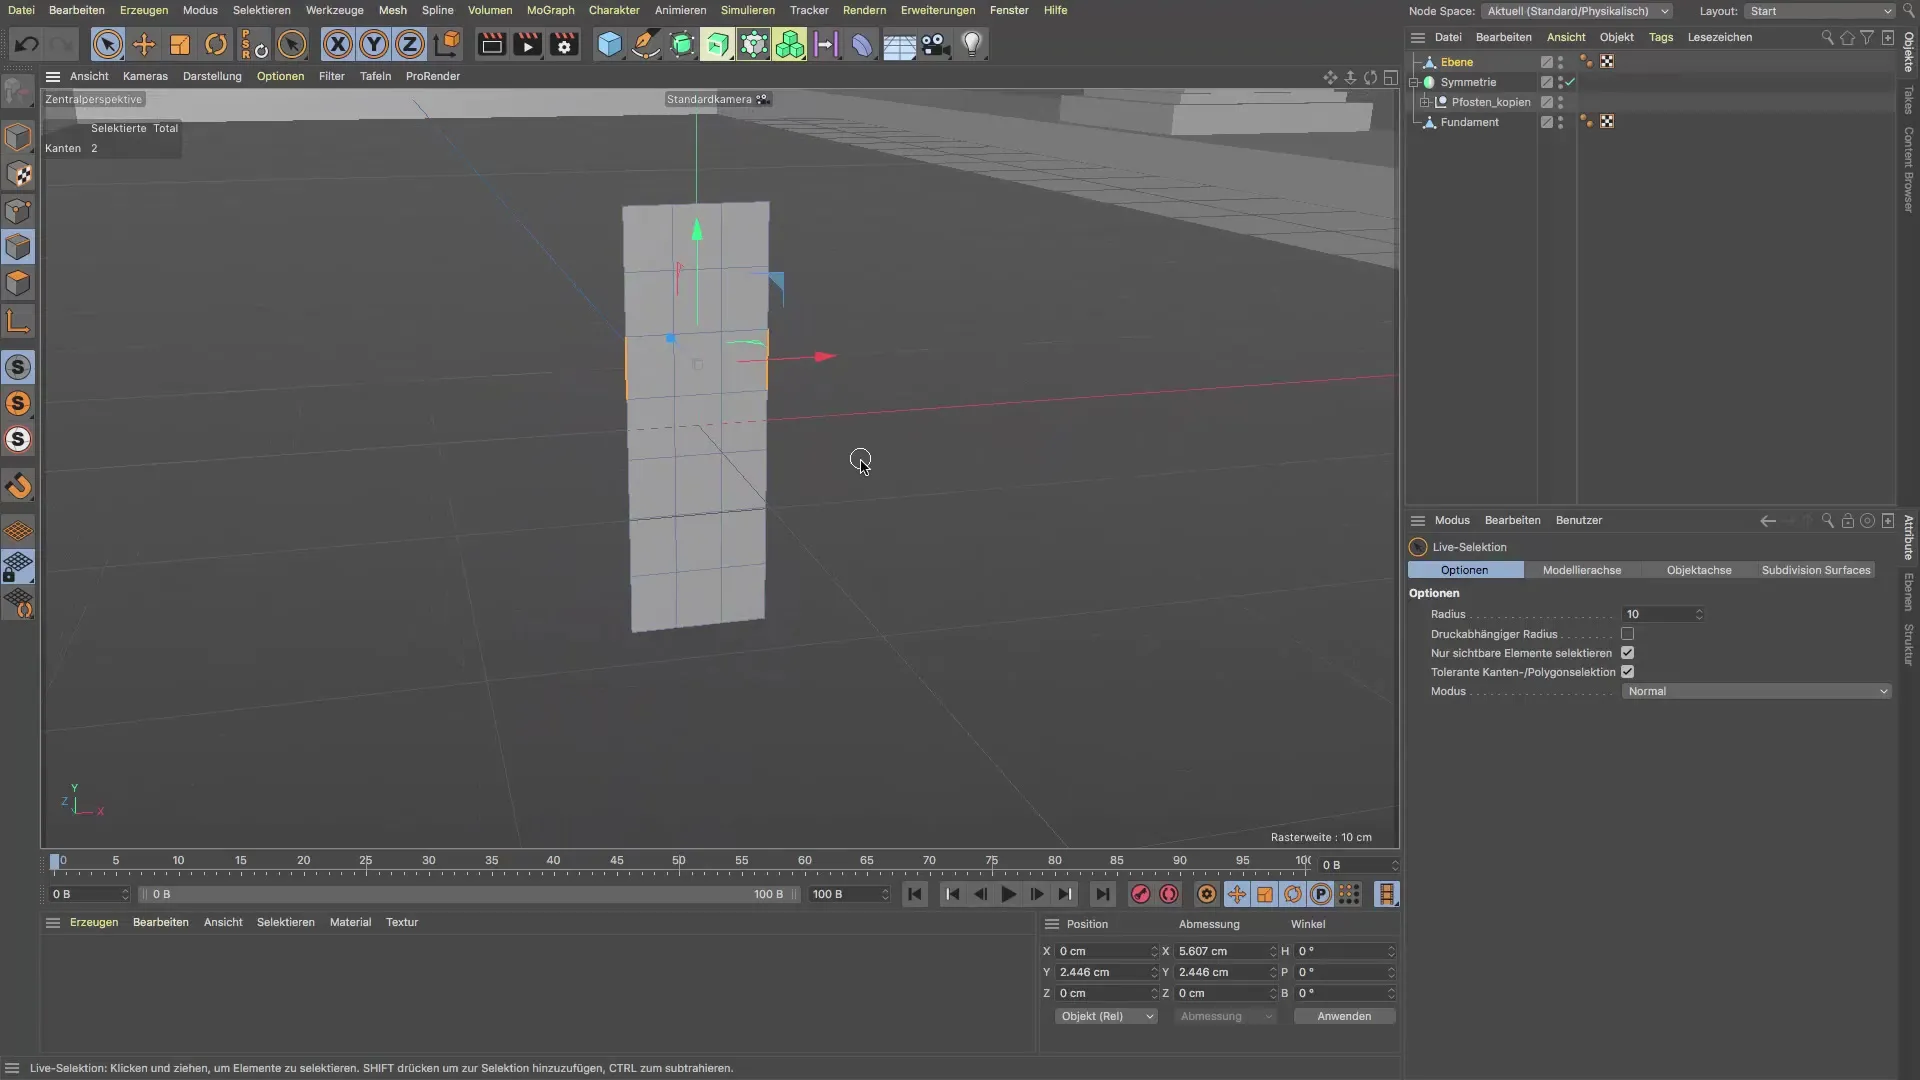Screen dimensions: 1920x1080
Task: Open Node Space dropdown
Action: pyautogui.click(x=1577, y=11)
